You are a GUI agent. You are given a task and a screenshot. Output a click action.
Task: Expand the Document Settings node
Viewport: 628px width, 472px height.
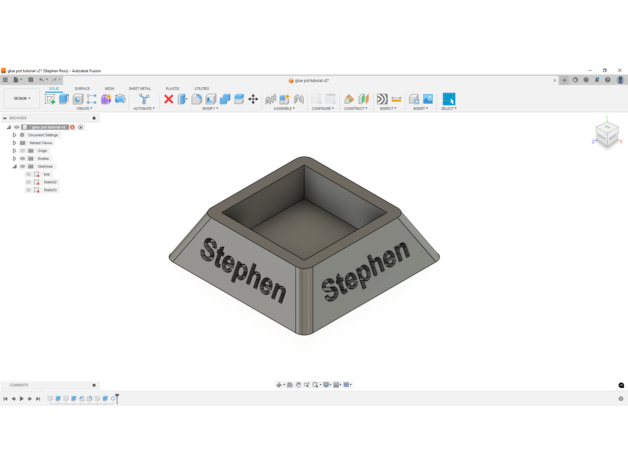pyautogui.click(x=15, y=135)
